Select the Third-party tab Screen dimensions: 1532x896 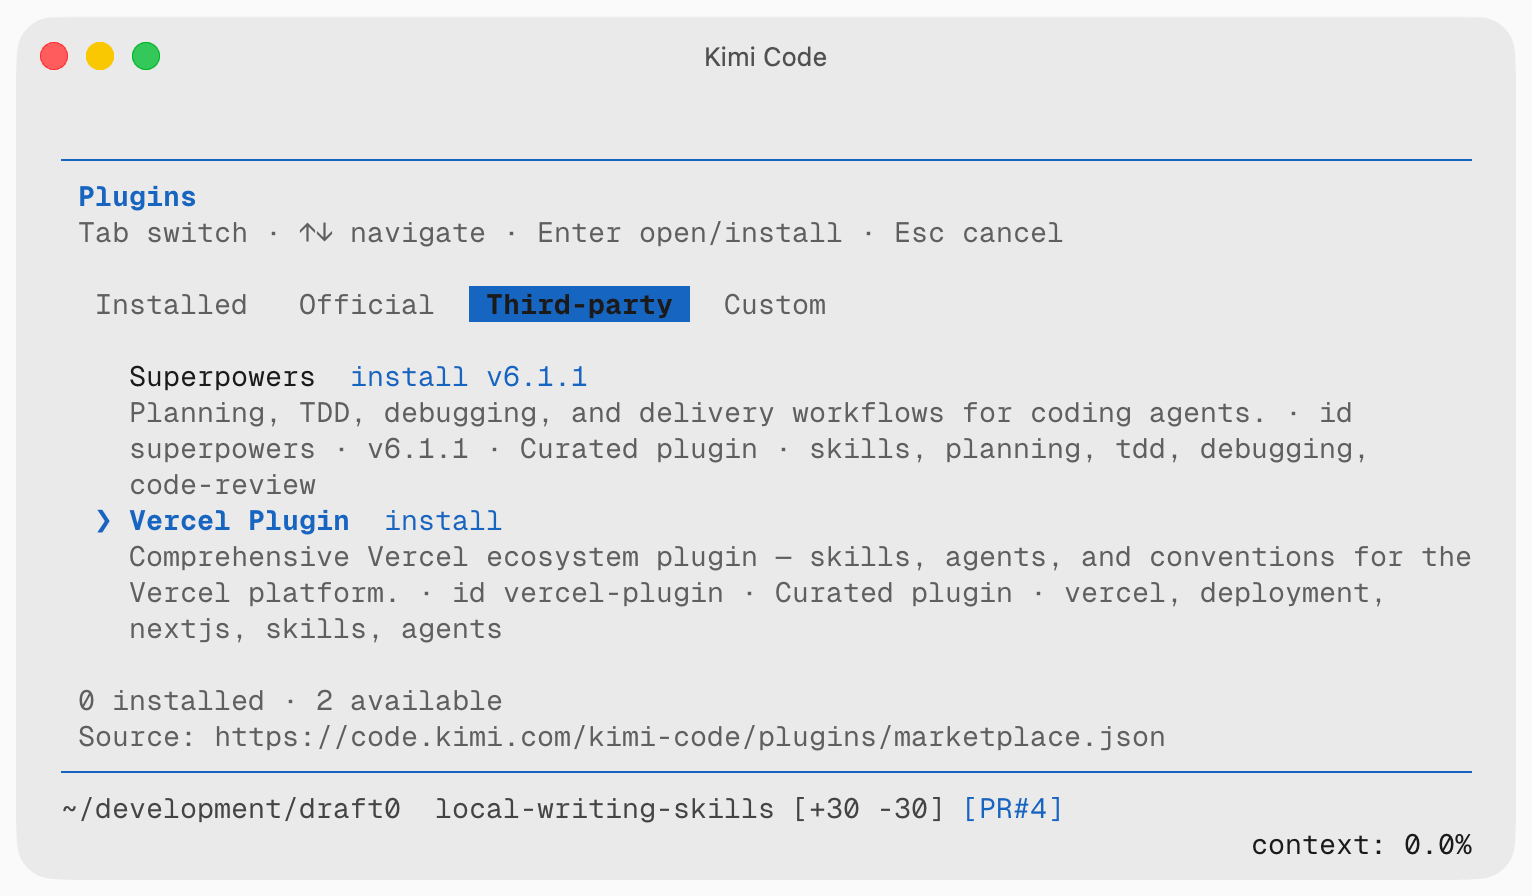(x=579, y=304)
